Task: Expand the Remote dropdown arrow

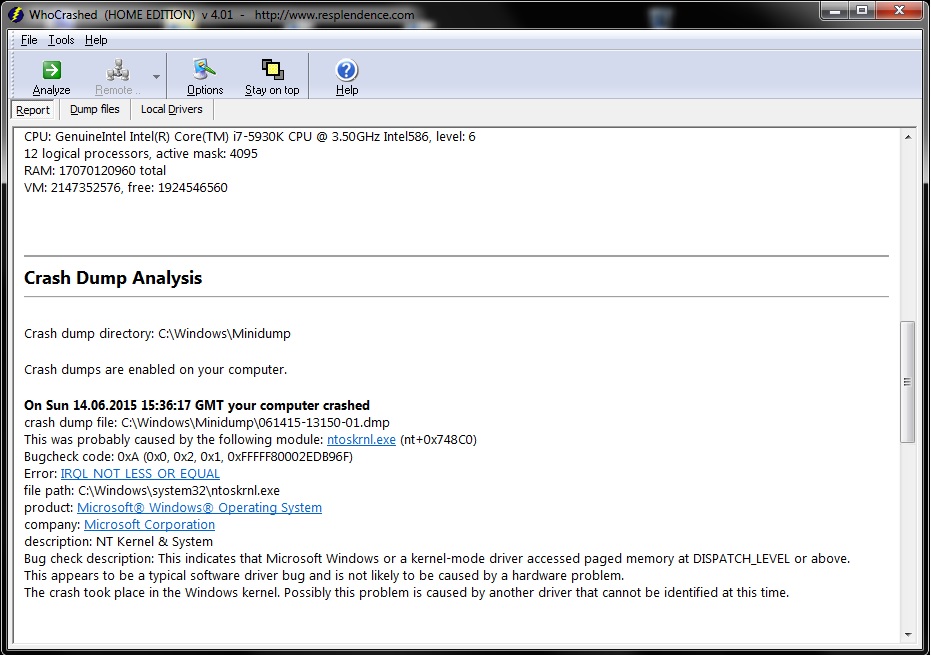Action: tap(156, 77)
